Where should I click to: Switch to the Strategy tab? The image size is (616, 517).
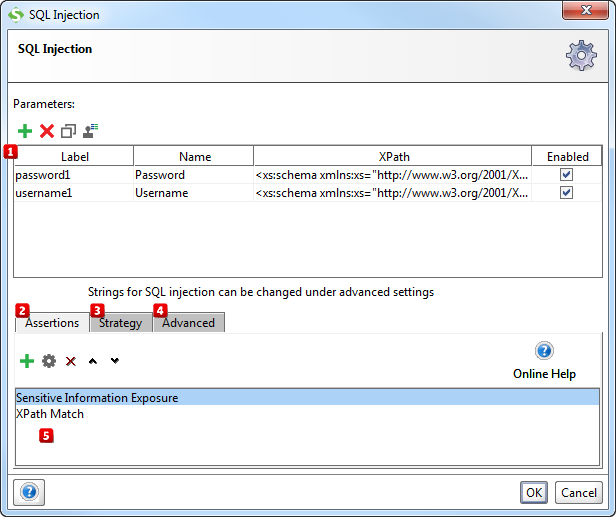121,323
